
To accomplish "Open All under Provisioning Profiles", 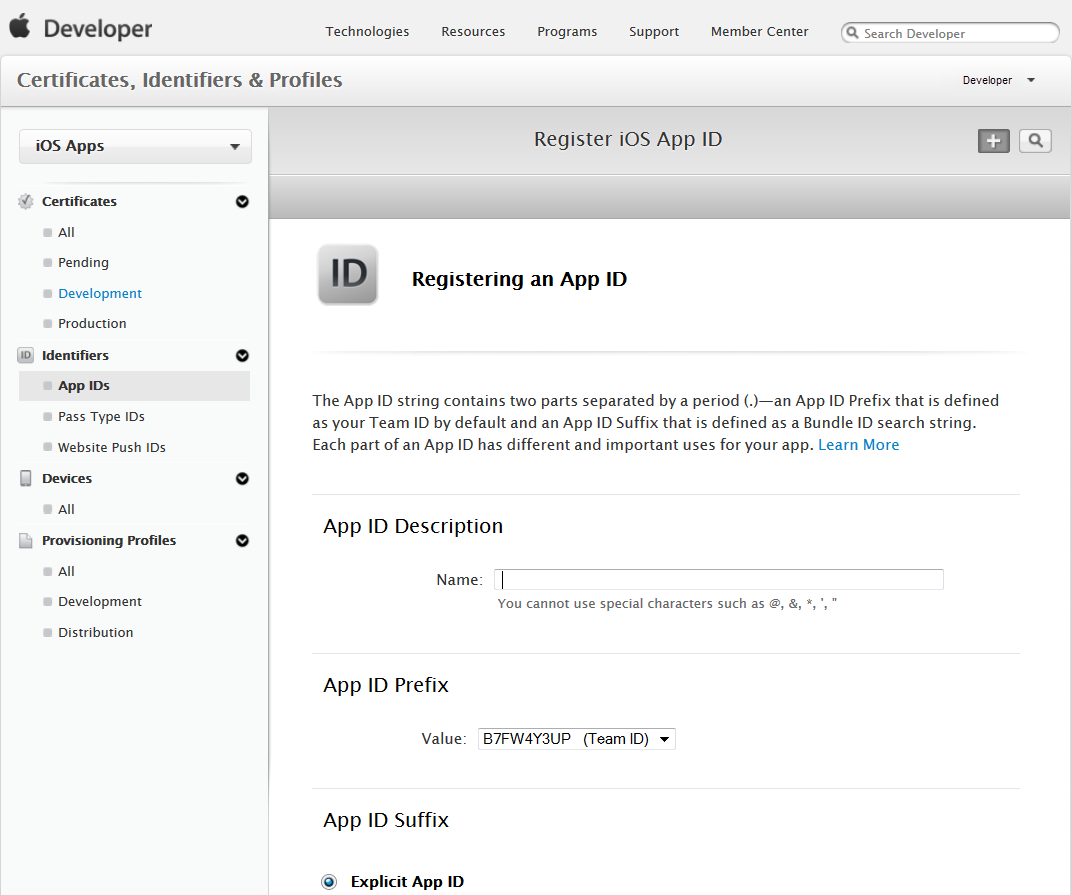I will [66, 572].
